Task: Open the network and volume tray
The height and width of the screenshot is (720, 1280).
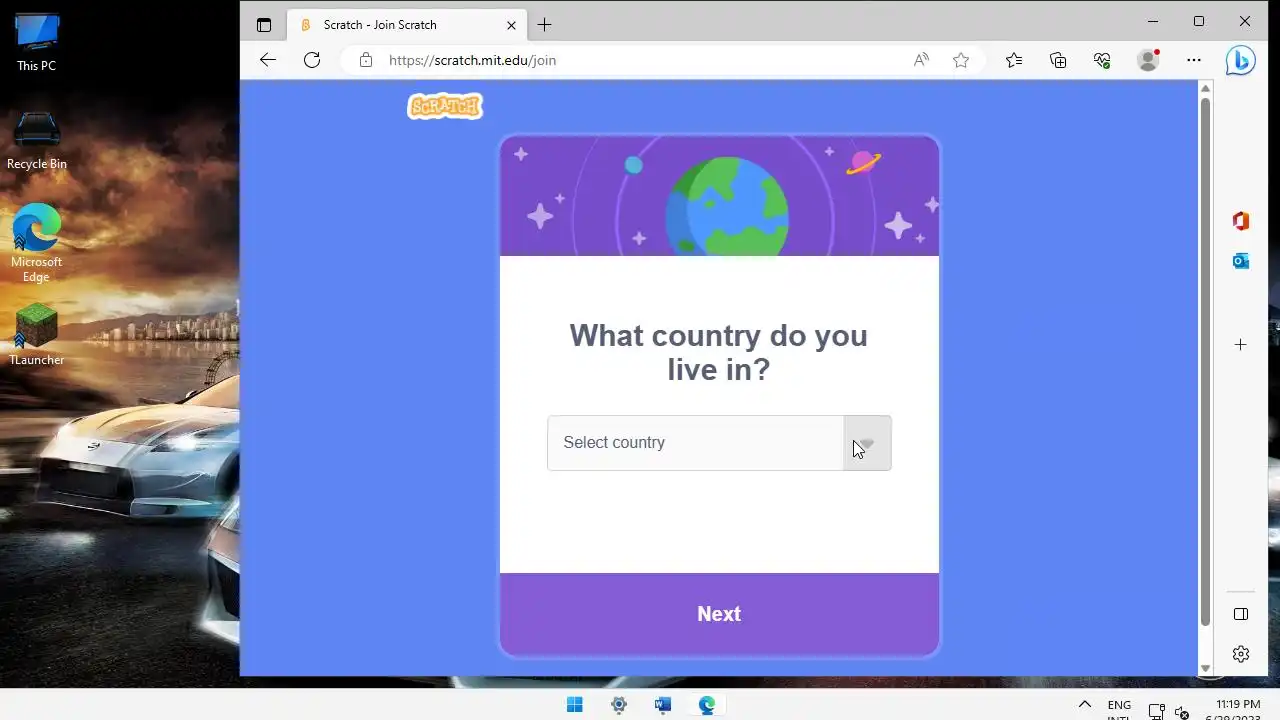Action: 1168,712
